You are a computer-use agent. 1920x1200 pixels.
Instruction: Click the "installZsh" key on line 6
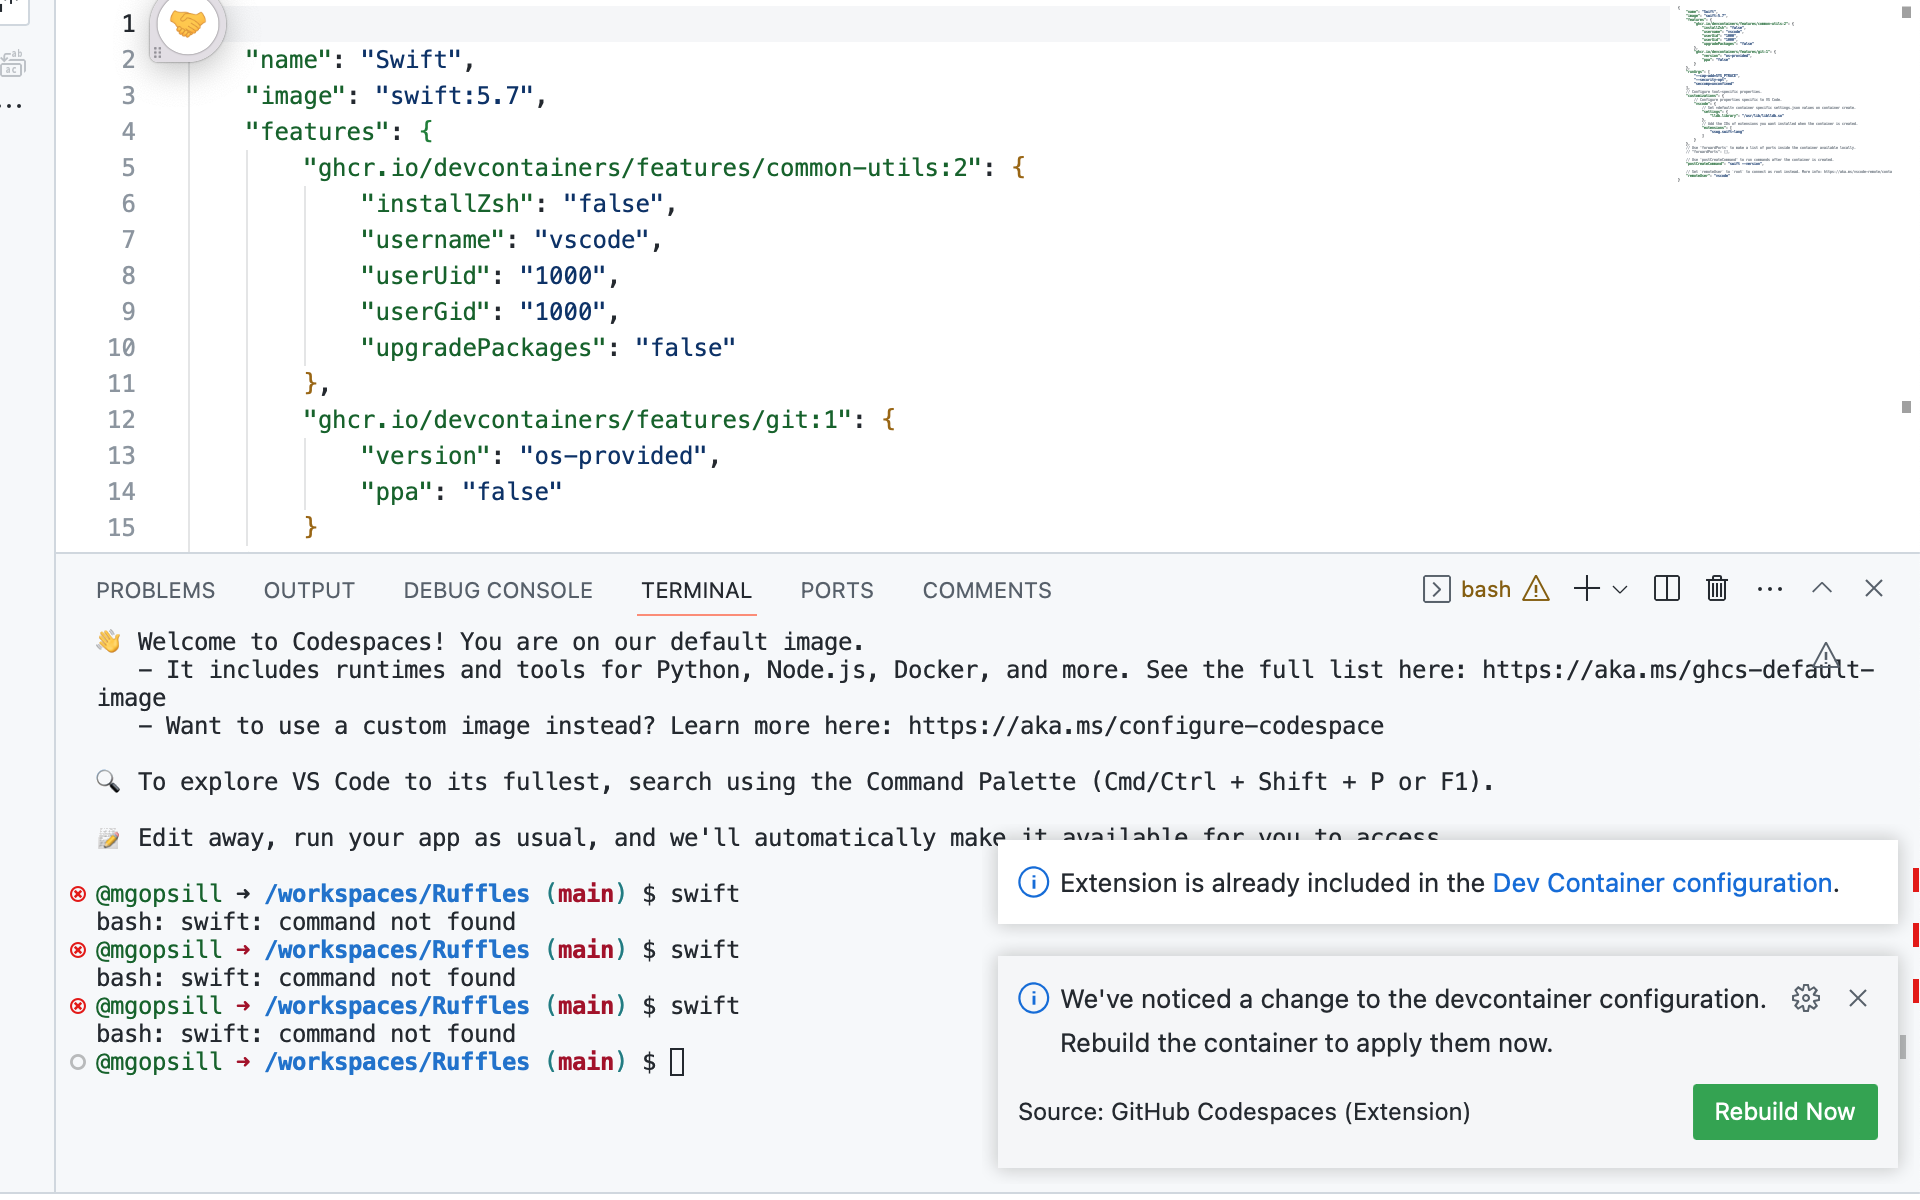pyautogui.click(x=447, y=204)
